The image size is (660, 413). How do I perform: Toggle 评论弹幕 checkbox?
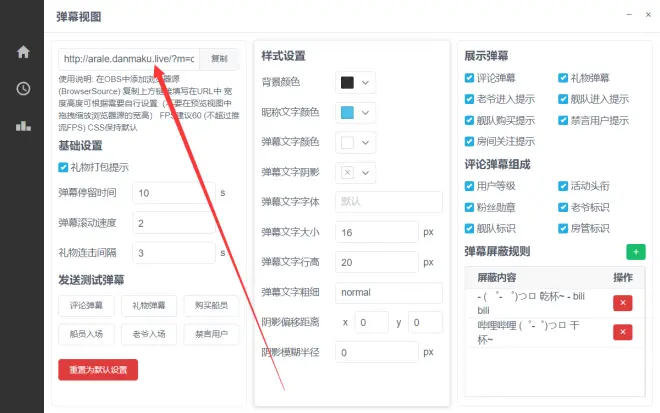[x=469, y=78]
